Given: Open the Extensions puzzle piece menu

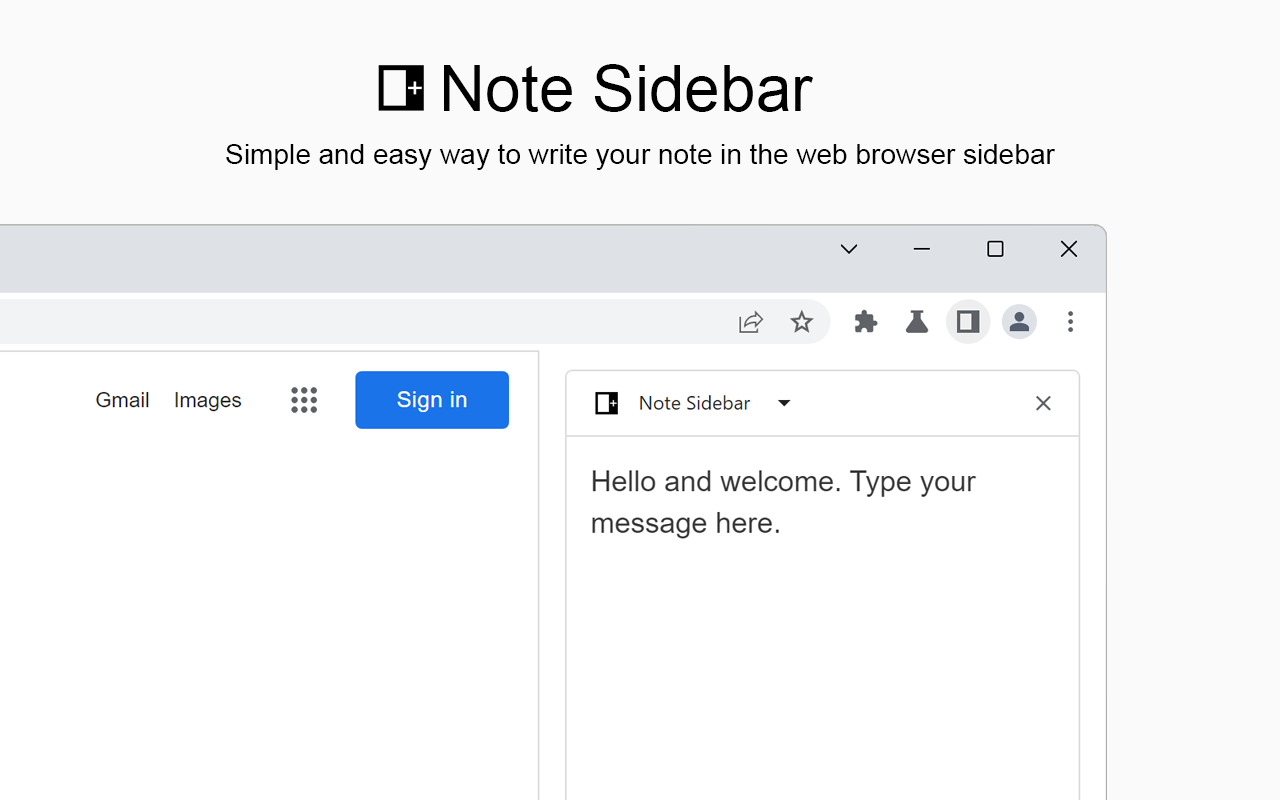Looking at the screenshot, I should point(866,322).
